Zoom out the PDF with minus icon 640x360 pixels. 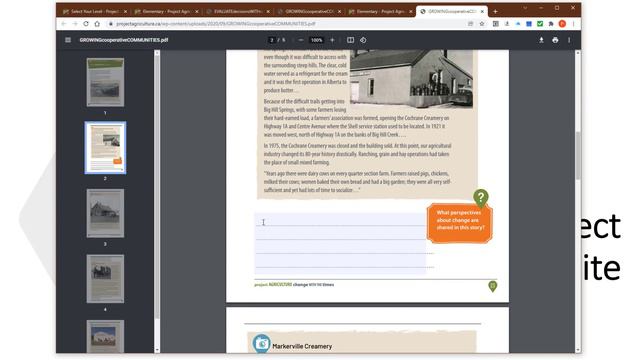click(x=301, y=40)
